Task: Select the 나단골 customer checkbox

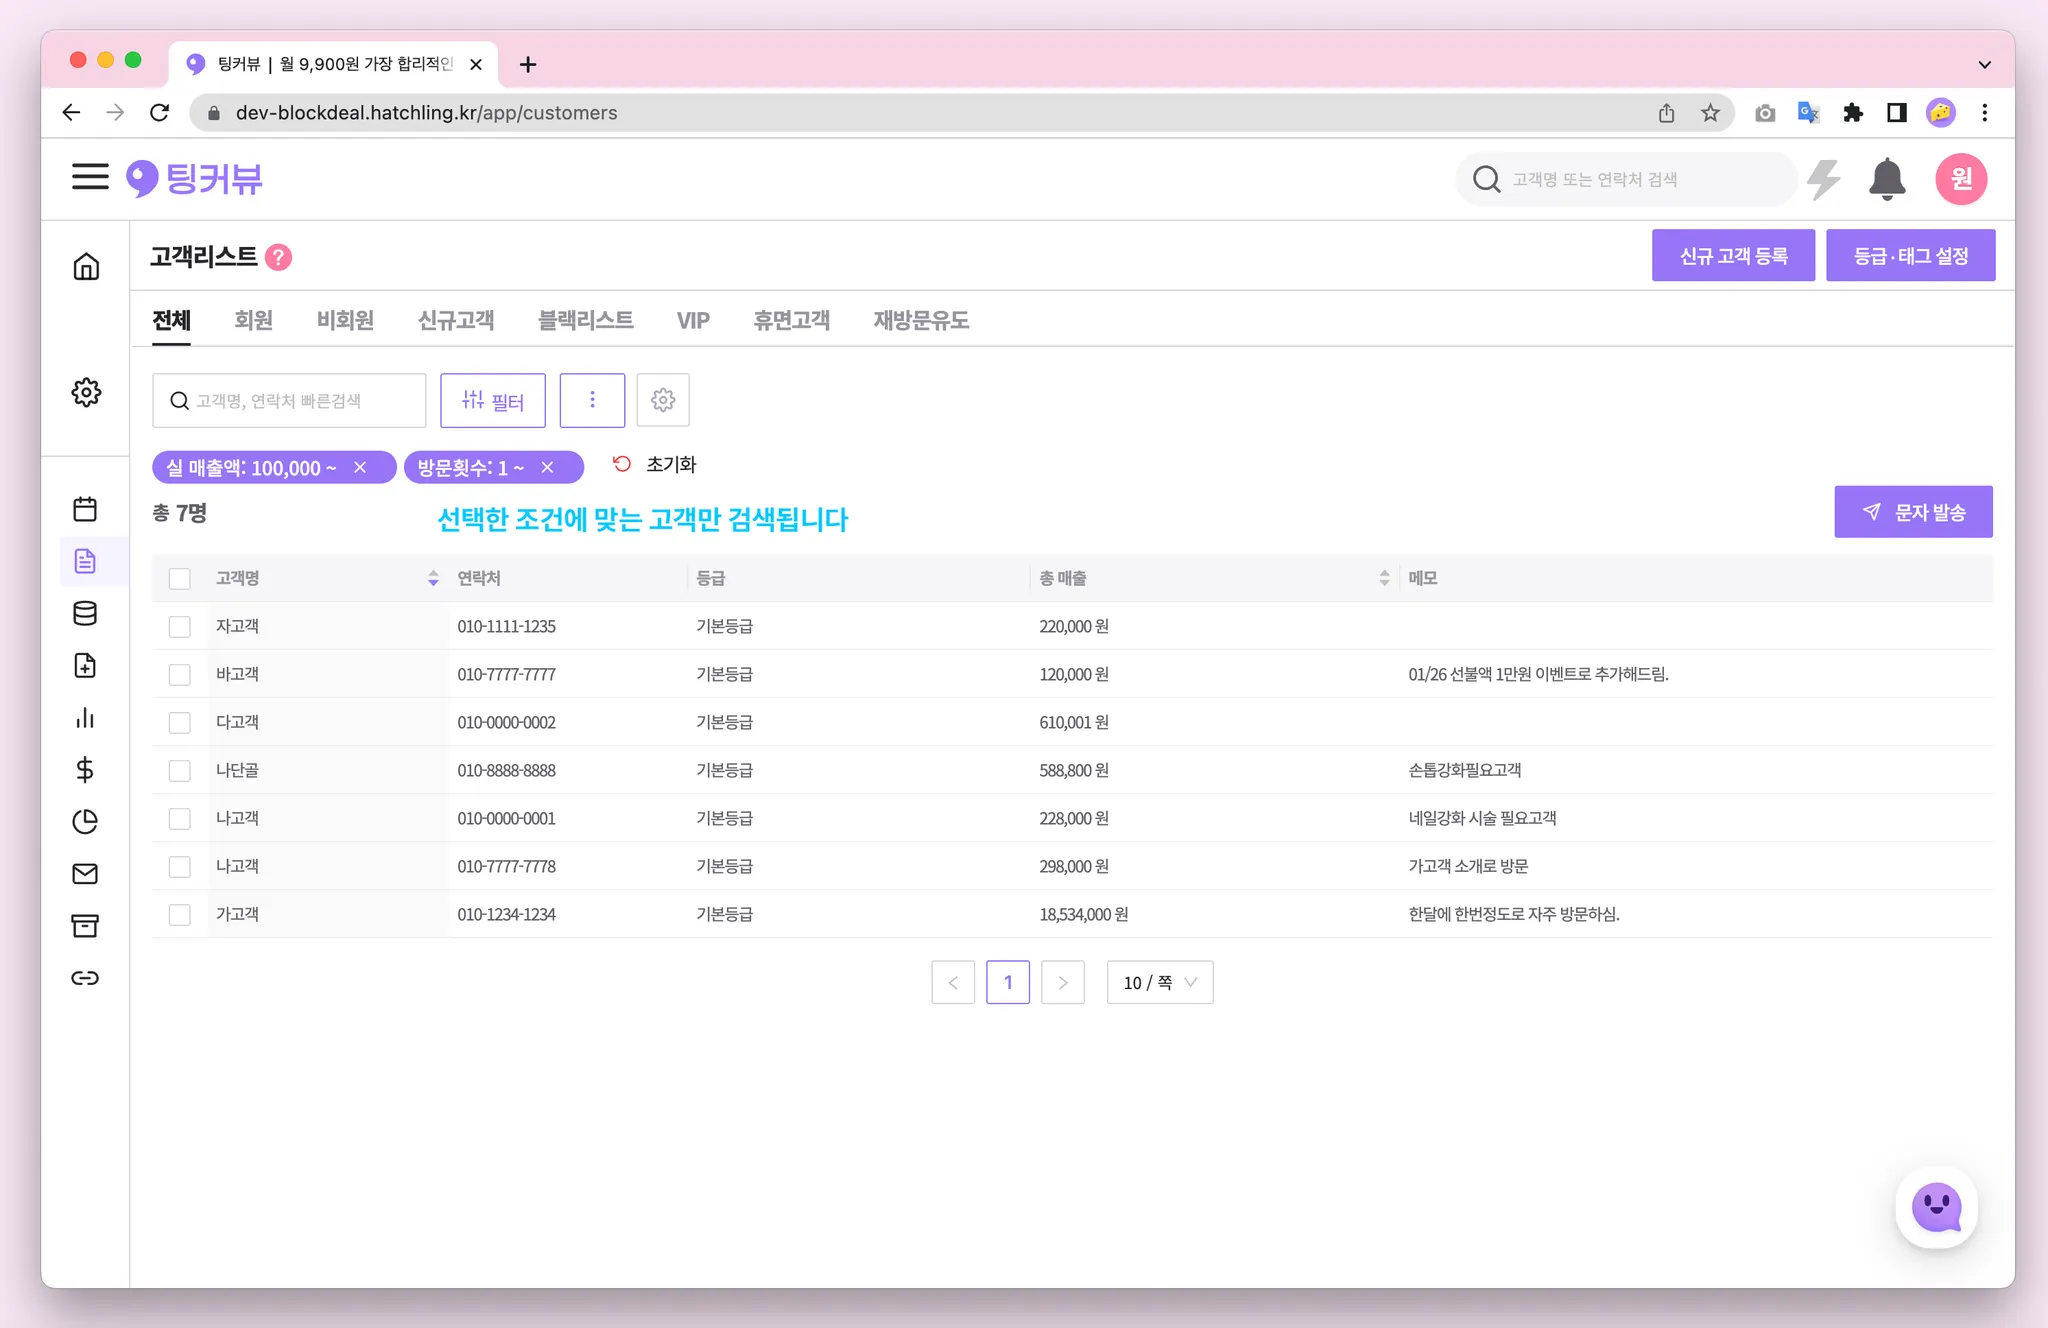Action: coord(180,771)
